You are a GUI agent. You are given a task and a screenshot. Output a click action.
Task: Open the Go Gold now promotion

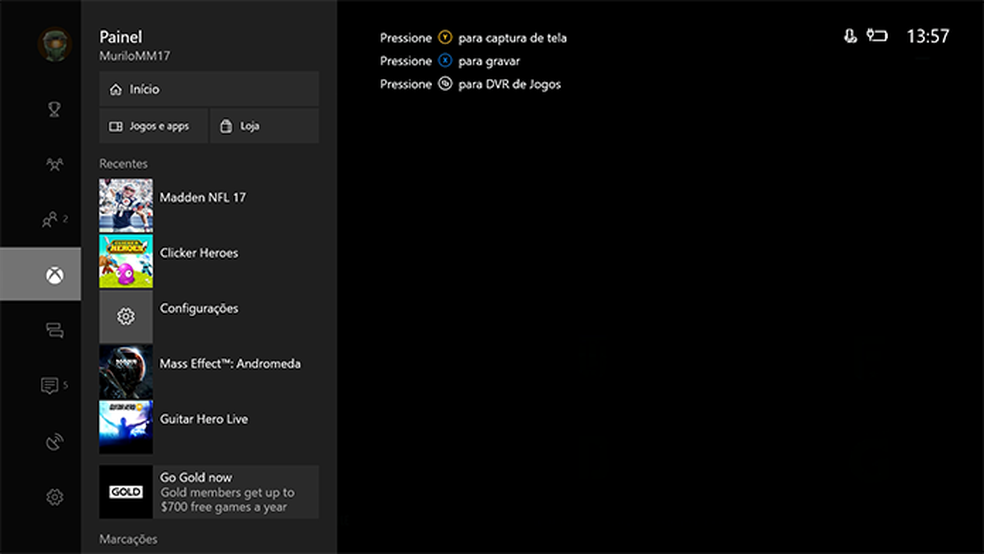pyautogui.click(x=209, y=492)
